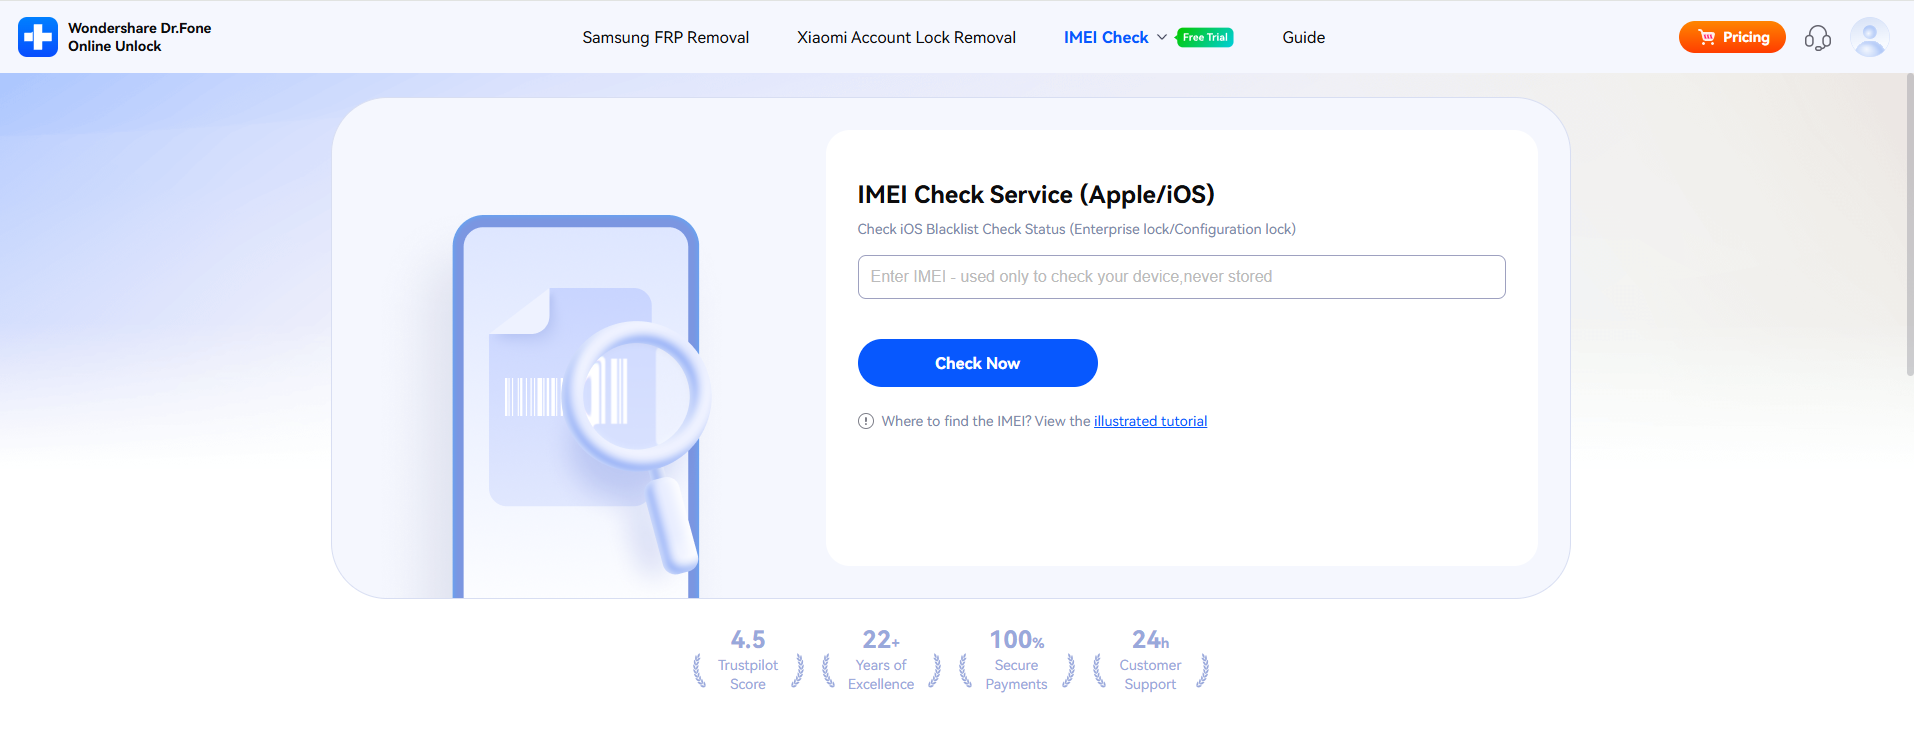Click the info icon beside IMEI help text
Screen dimensions: 1914x744
[x=866, y=421]
